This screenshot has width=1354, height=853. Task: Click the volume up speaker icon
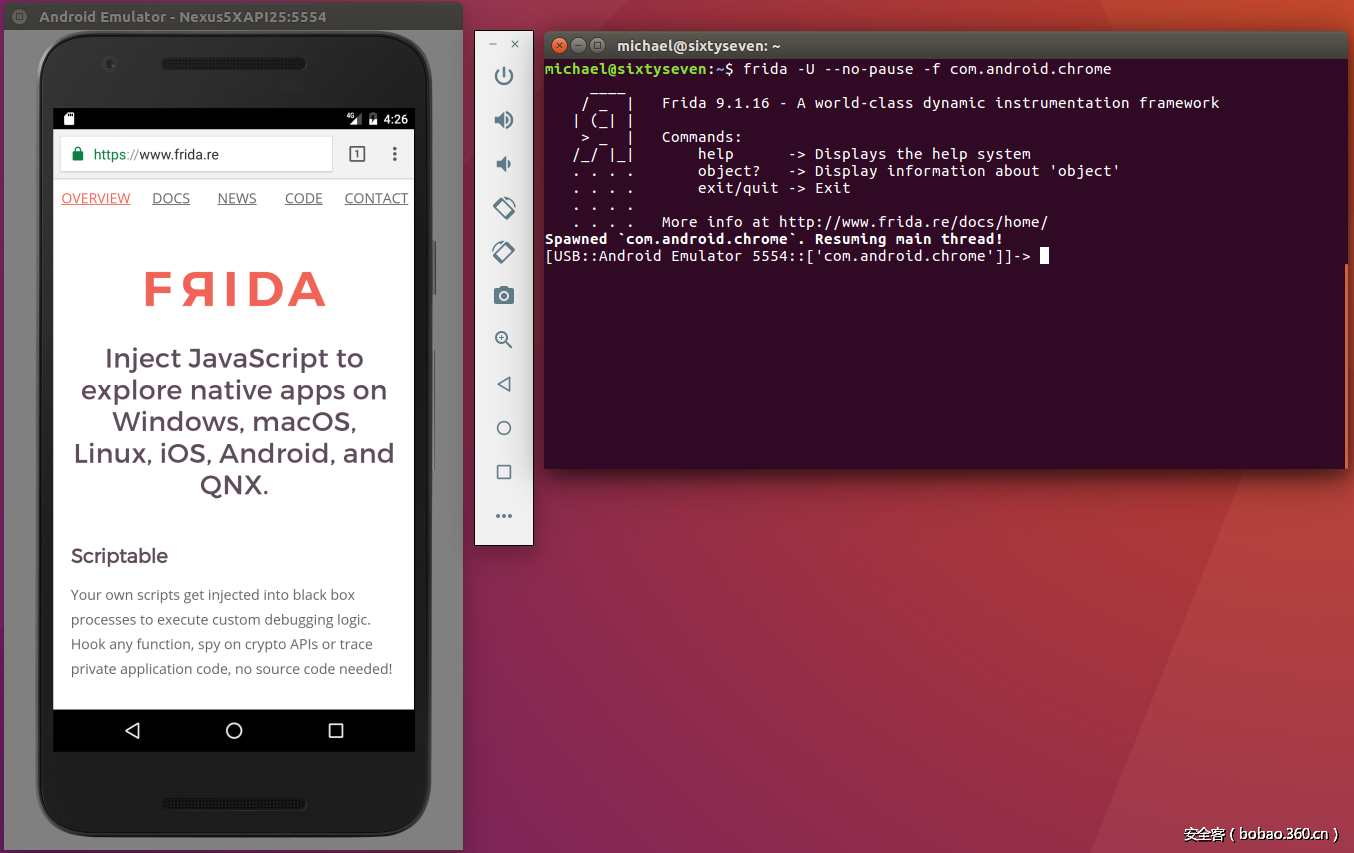tap(504, 120)
